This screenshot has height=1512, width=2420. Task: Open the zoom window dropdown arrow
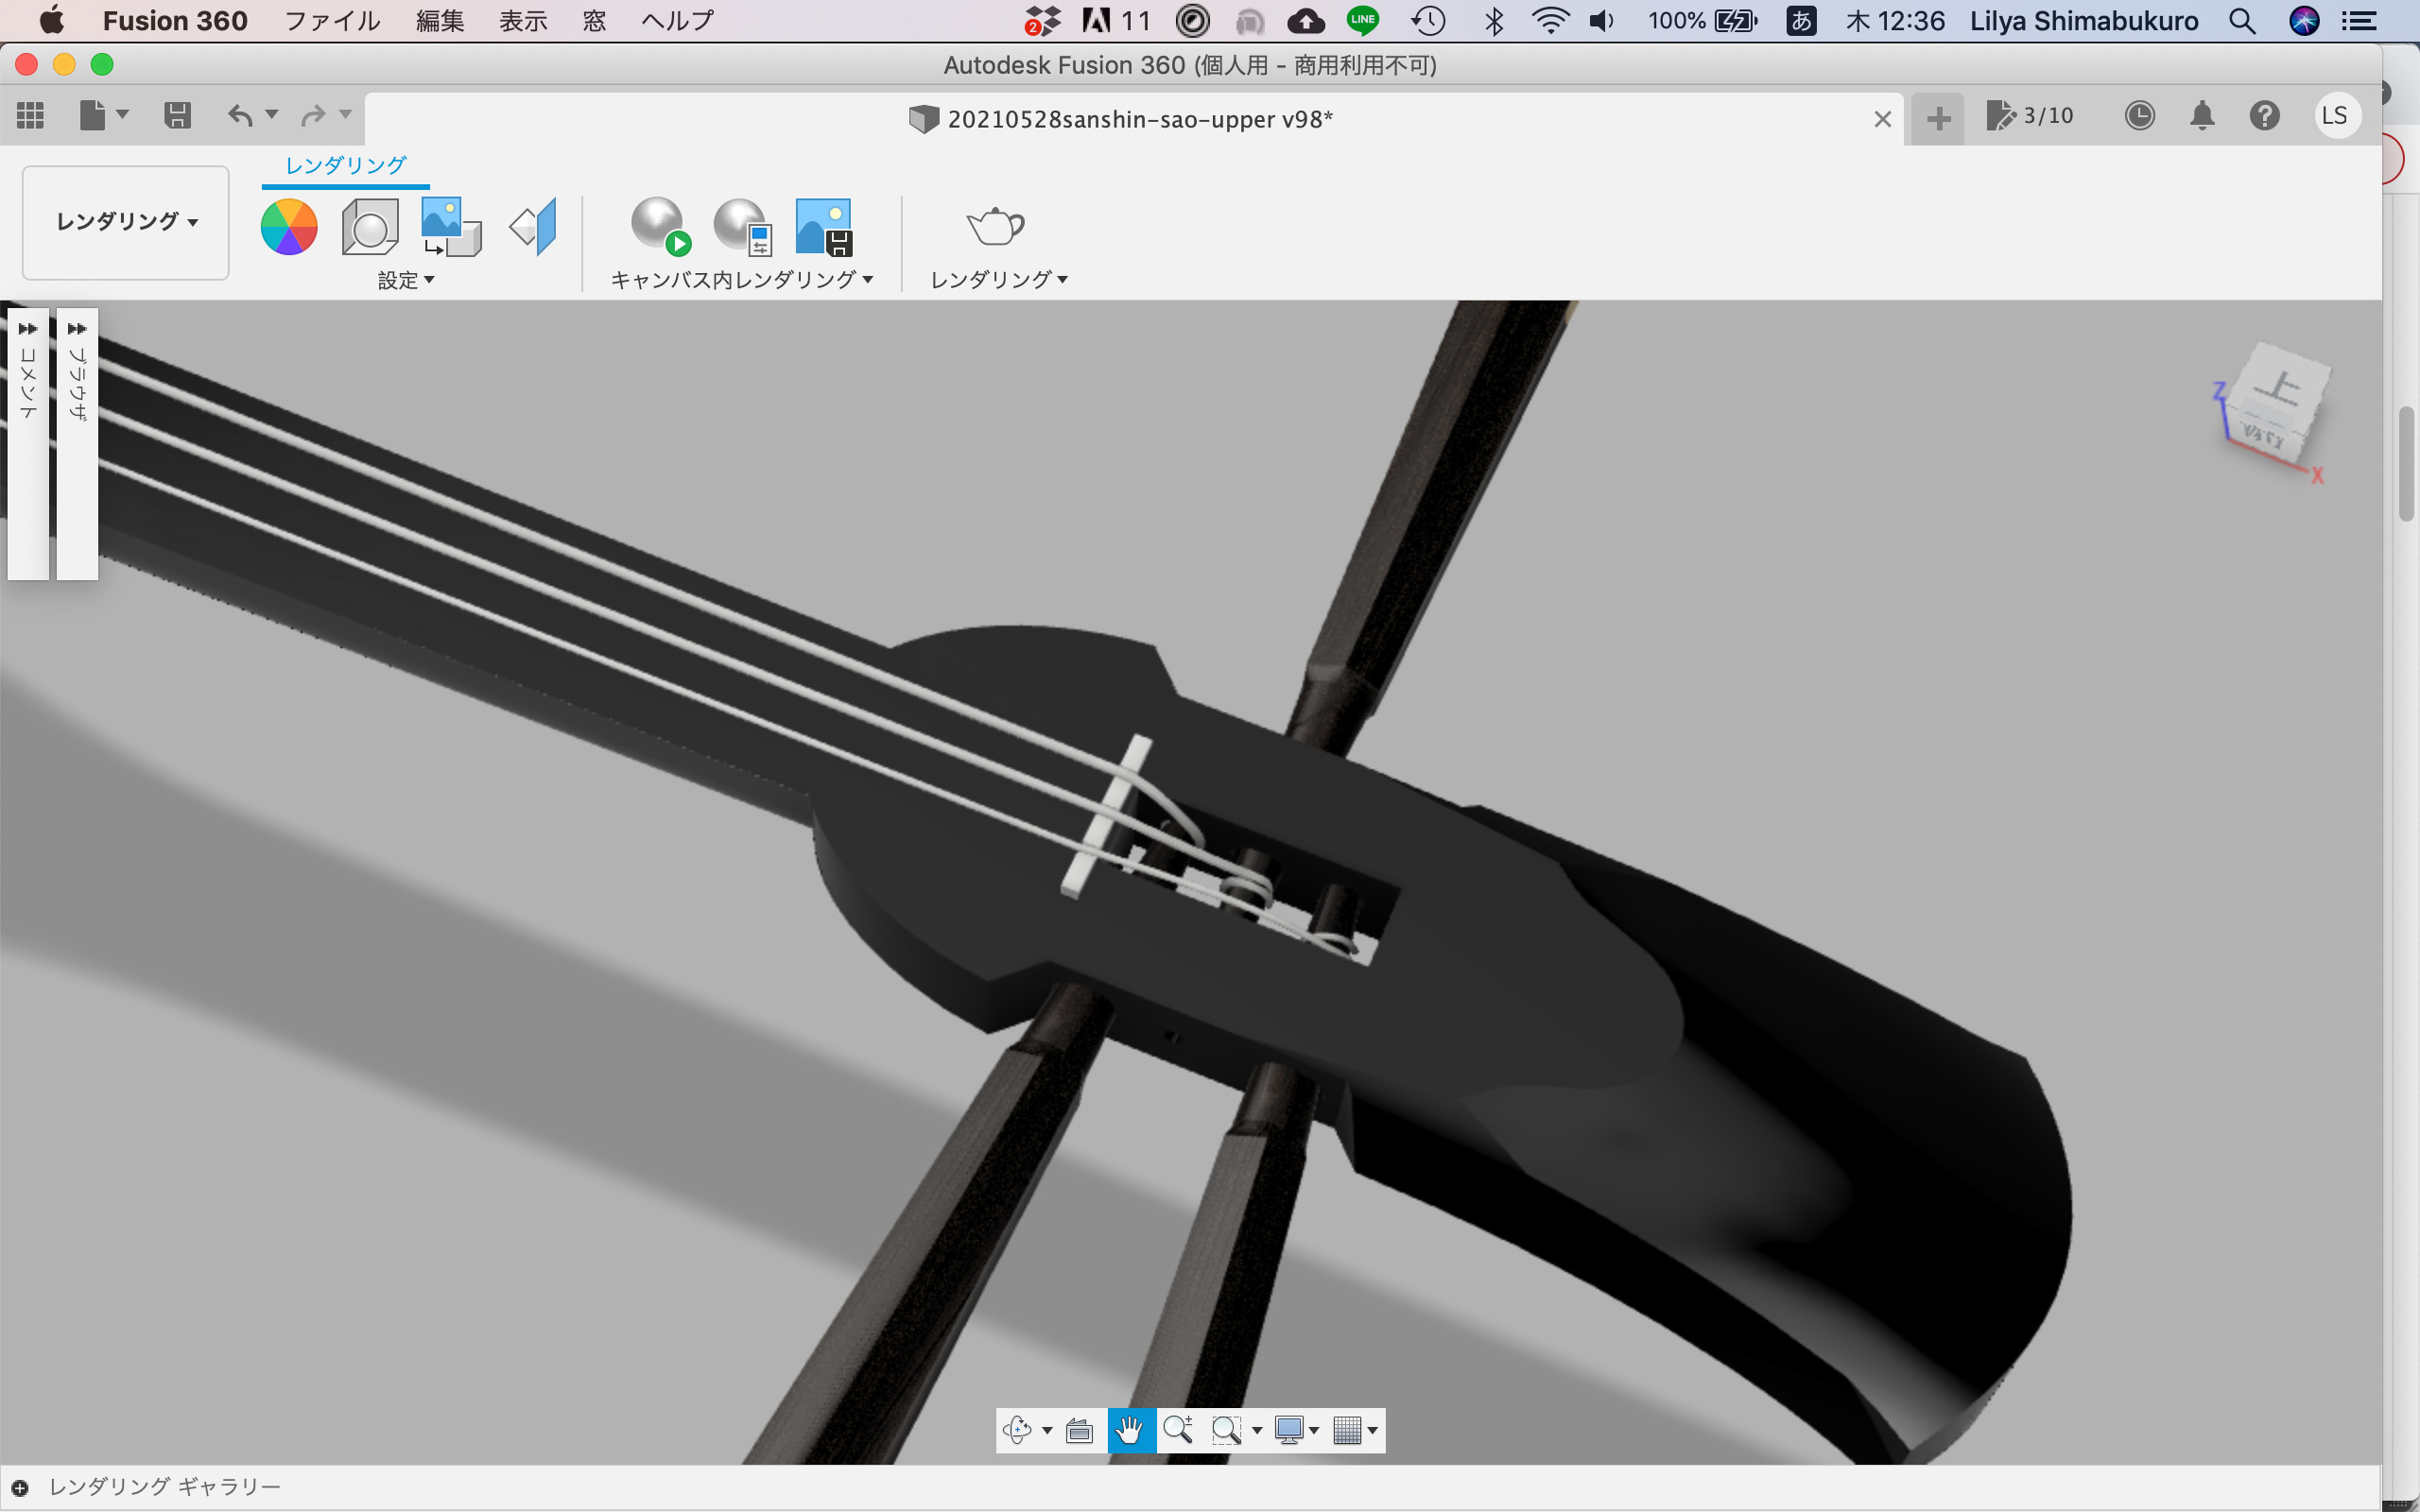point(1257,1431)
